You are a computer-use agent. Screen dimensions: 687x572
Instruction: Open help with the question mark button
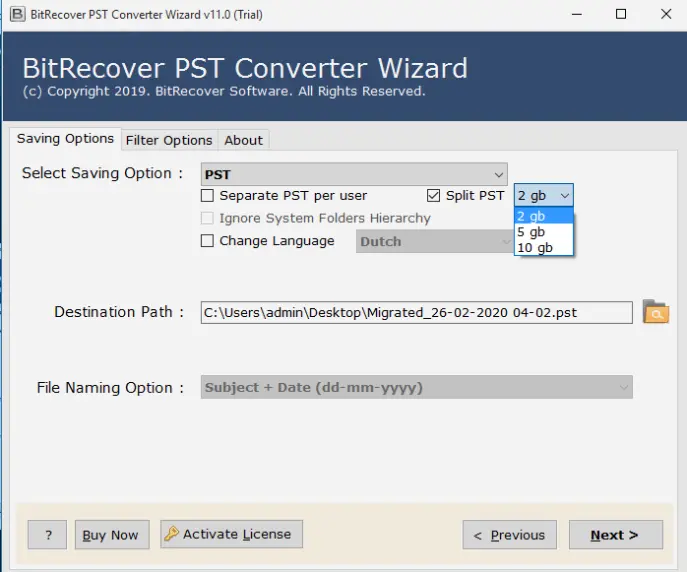click(47, 535)
